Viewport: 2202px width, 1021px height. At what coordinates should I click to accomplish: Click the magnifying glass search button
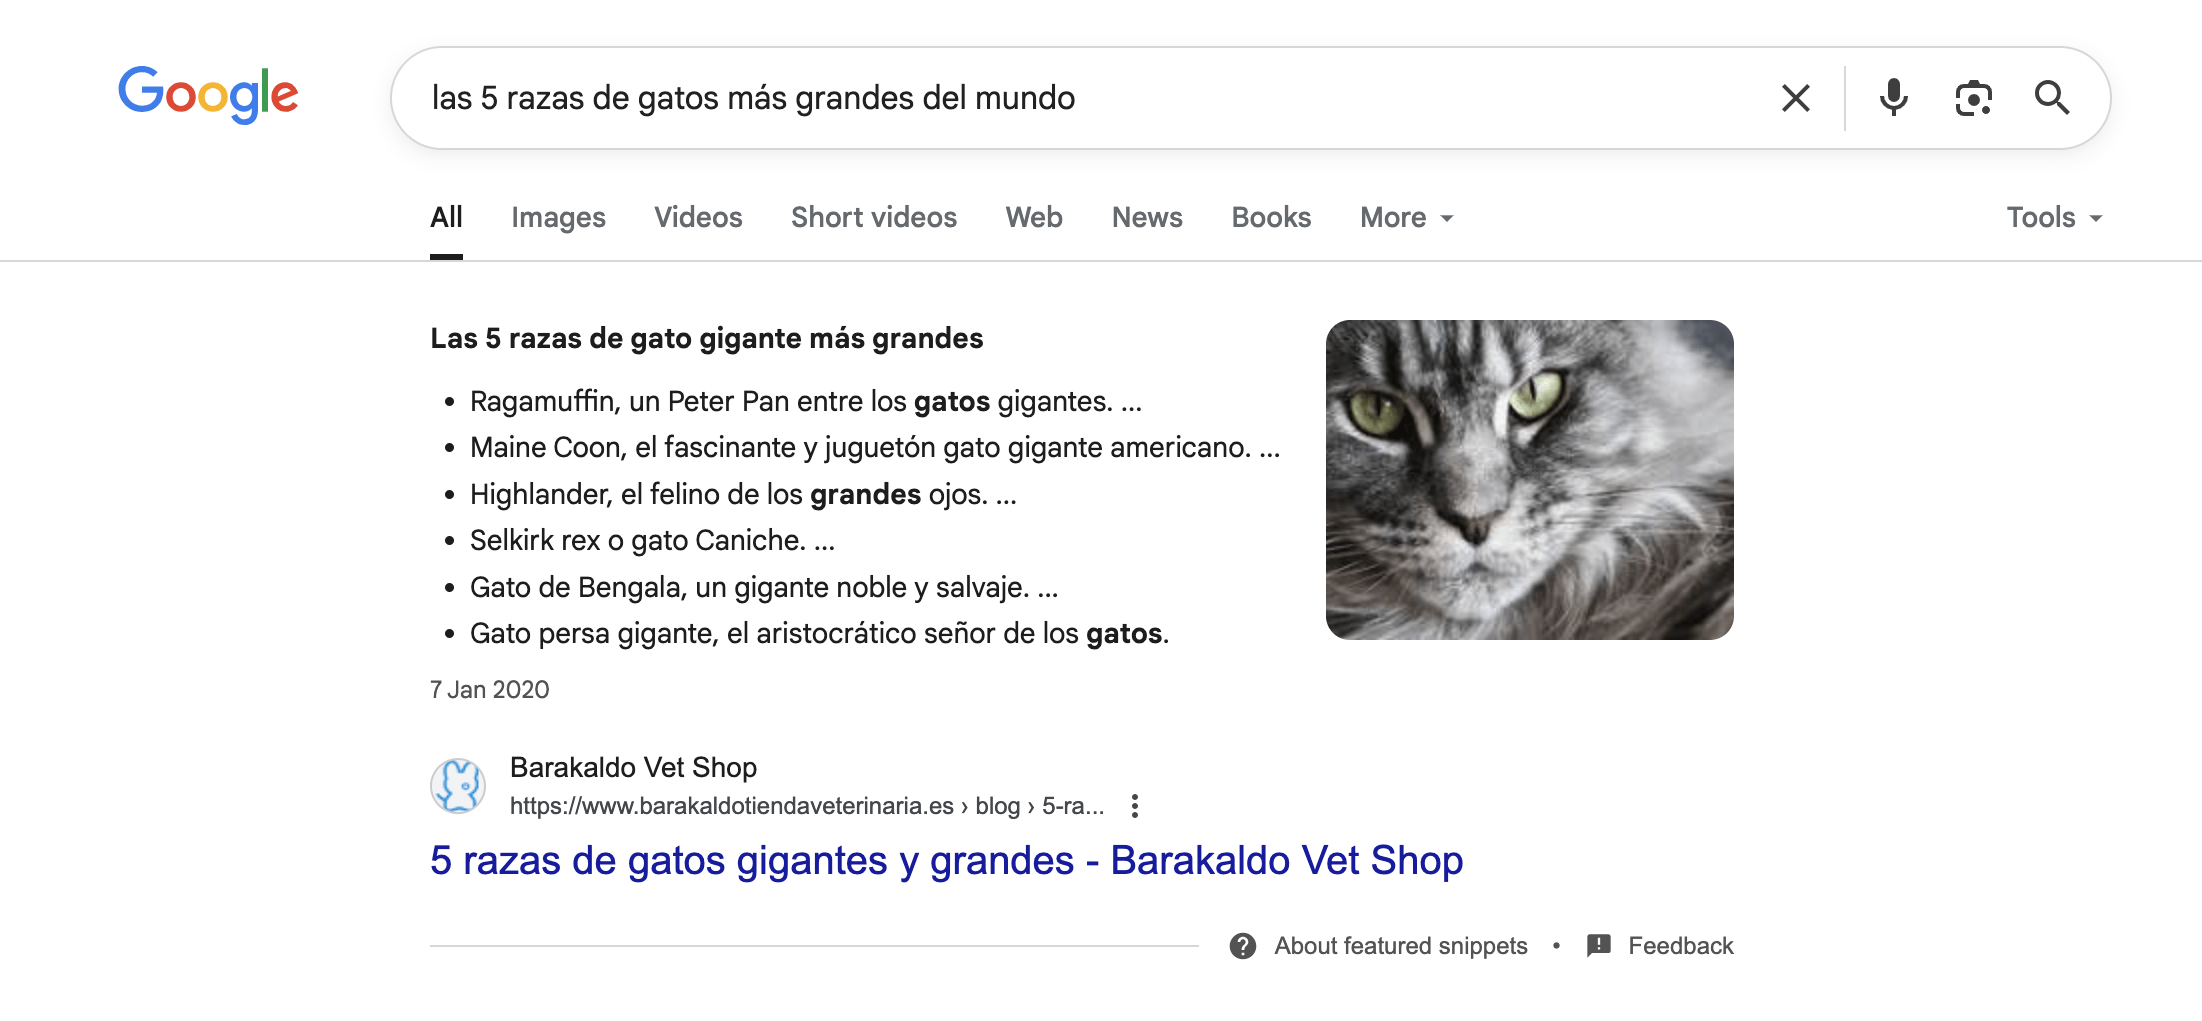point(2051,98)
